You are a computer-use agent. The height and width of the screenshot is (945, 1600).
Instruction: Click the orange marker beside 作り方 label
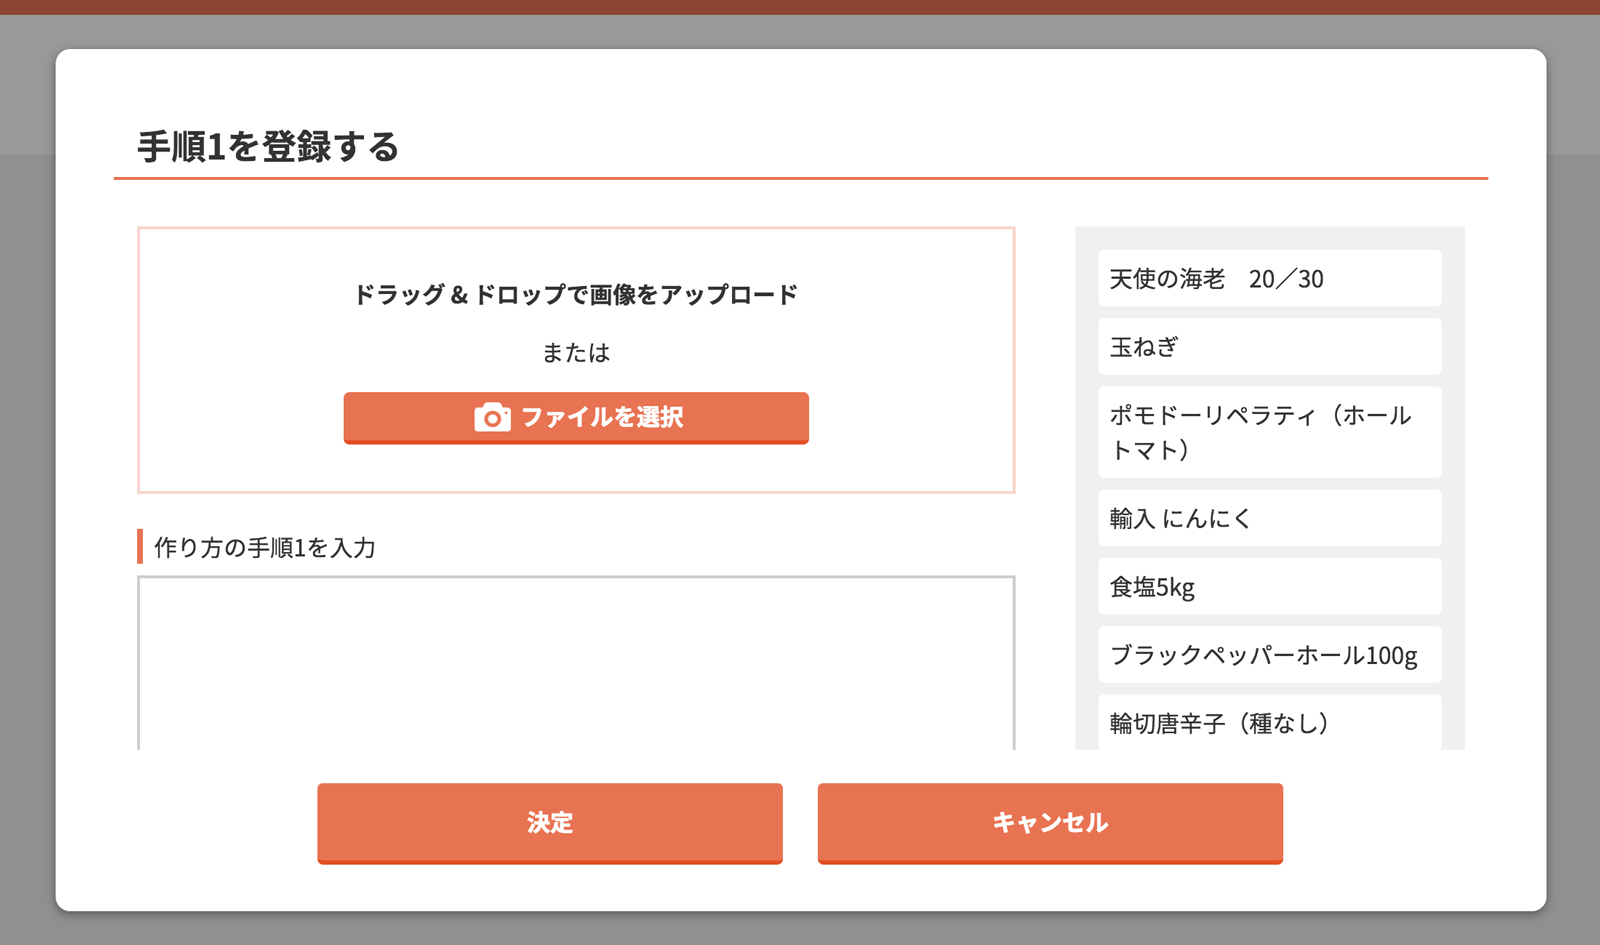[x=140, y=547]
